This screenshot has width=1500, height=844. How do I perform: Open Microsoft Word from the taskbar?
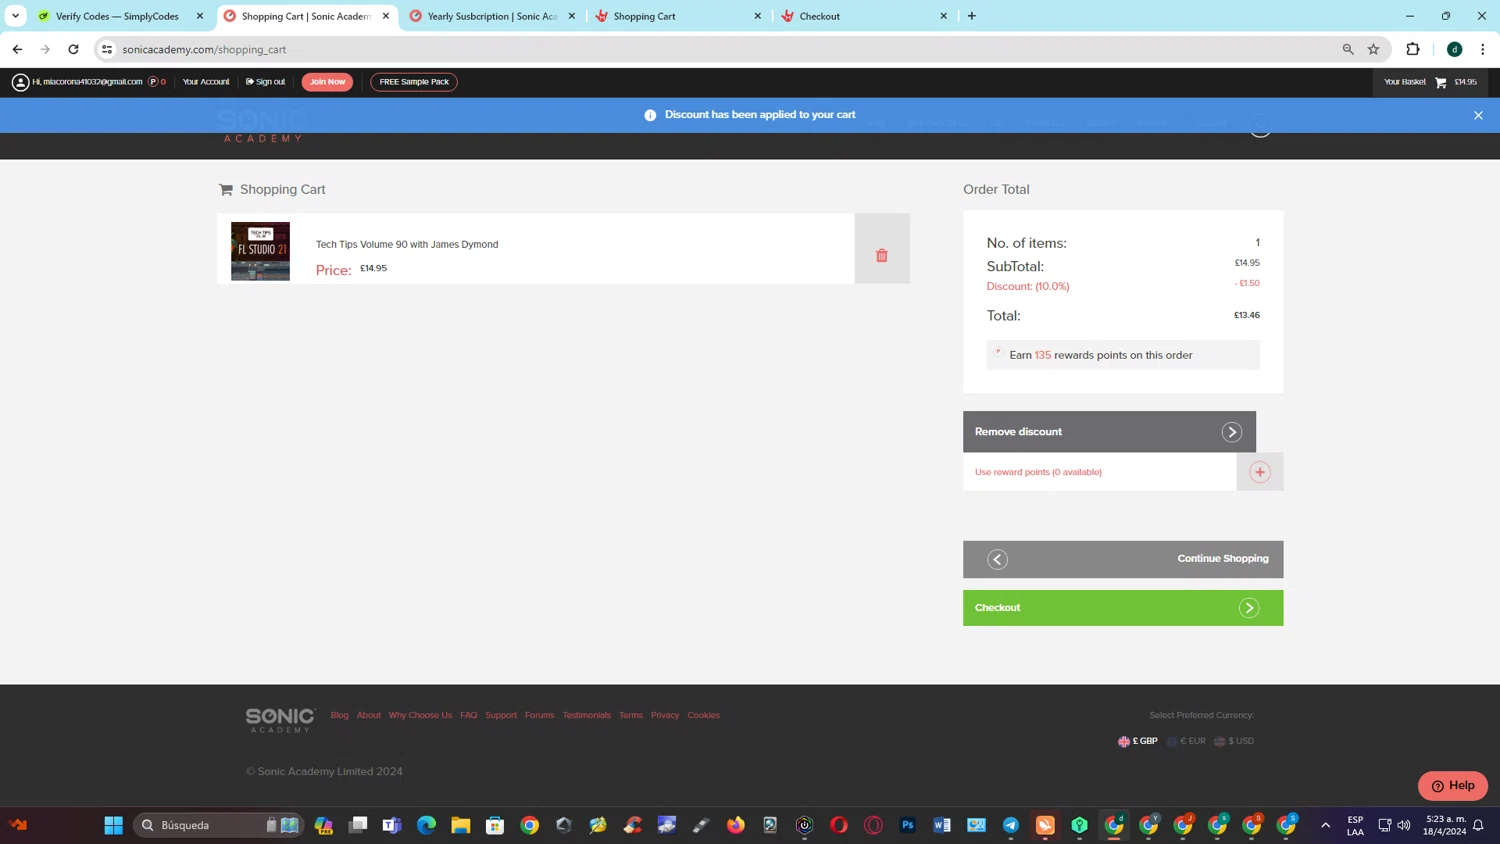942,825
